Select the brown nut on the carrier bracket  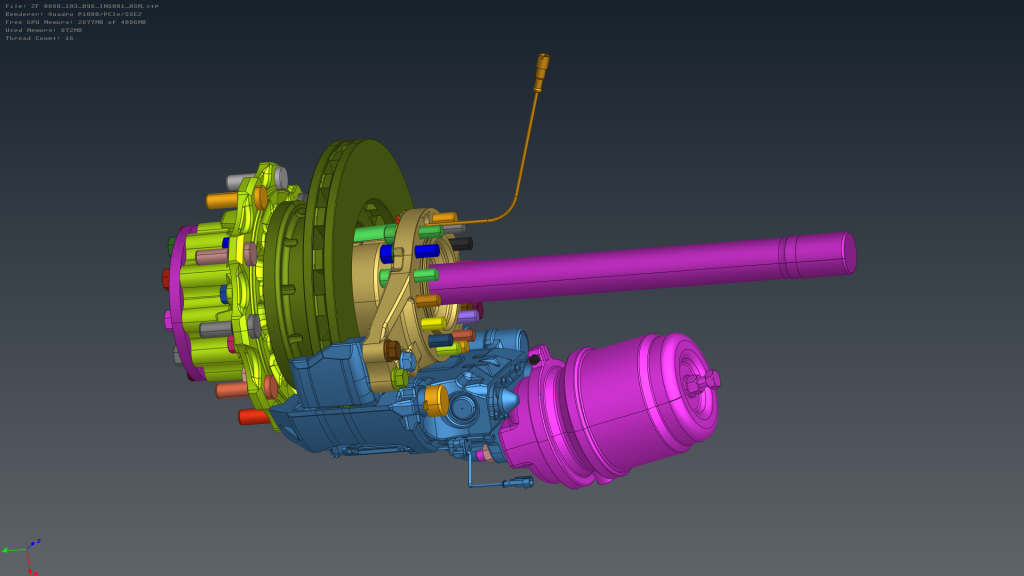point(391,351)
